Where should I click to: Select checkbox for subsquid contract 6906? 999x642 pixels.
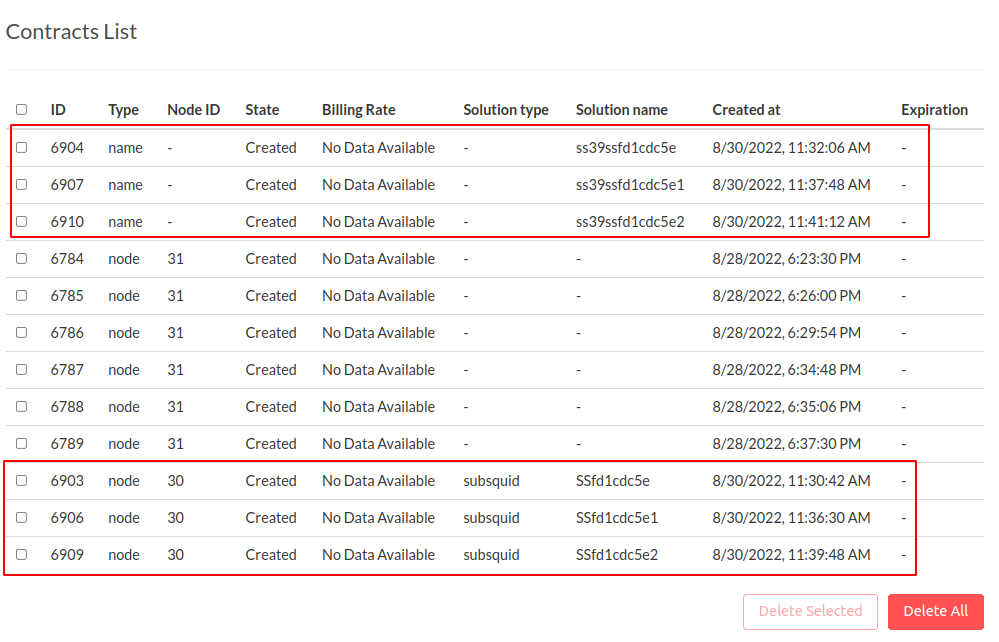pos(21,517)
